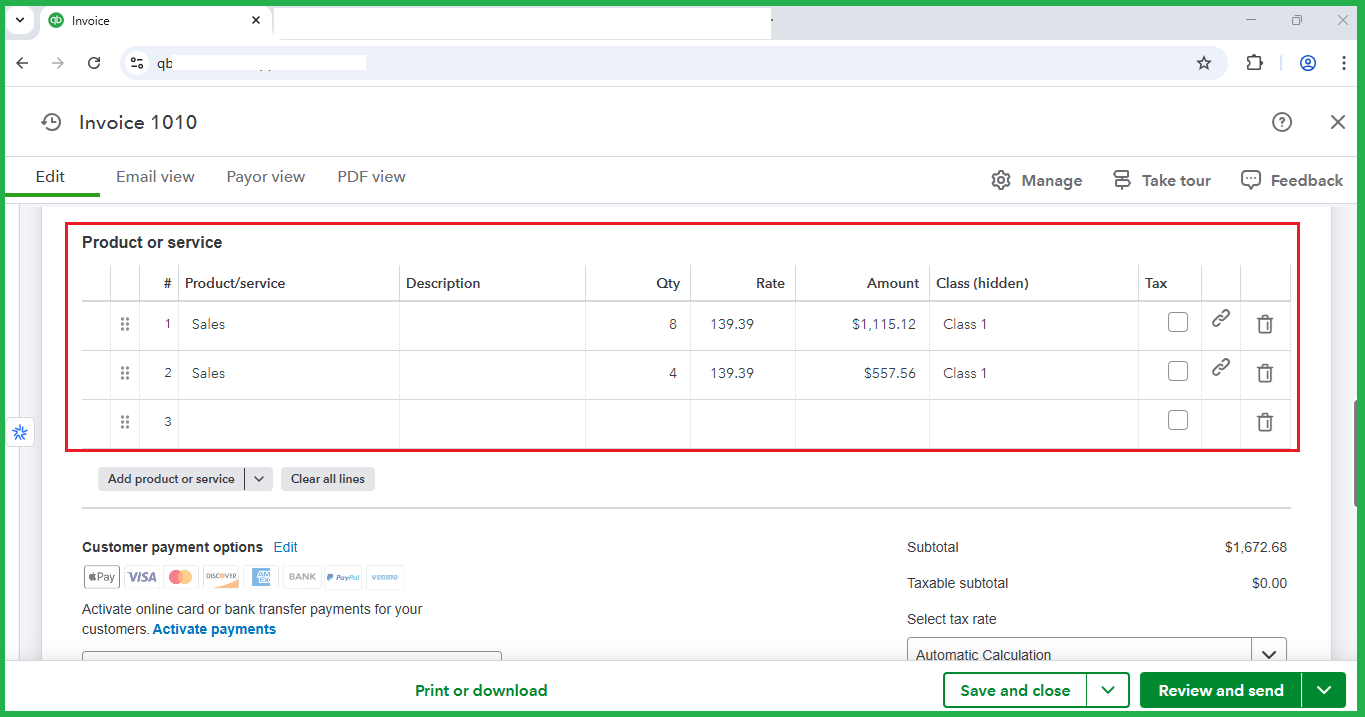
Task: Click the Activate payments link
Action: 214,629
